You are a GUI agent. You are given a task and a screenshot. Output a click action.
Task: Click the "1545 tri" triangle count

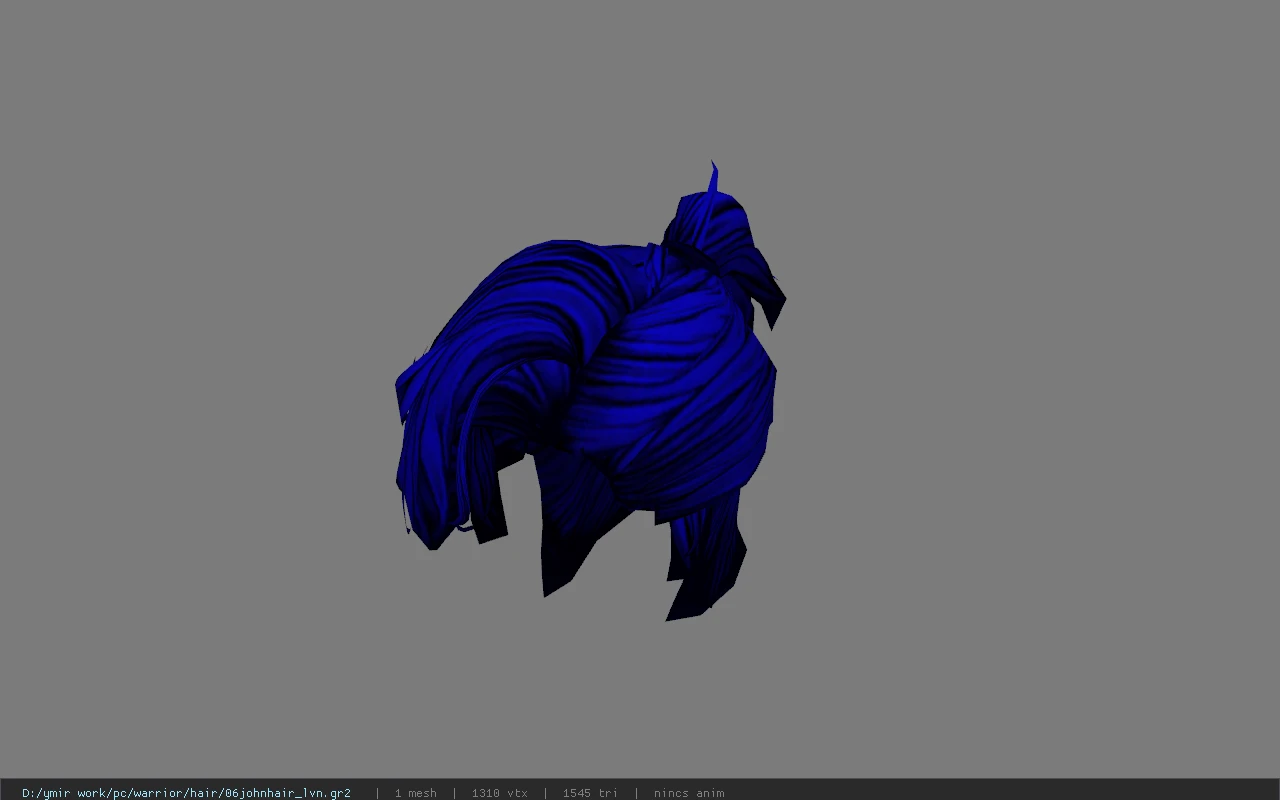coord(590,793)
